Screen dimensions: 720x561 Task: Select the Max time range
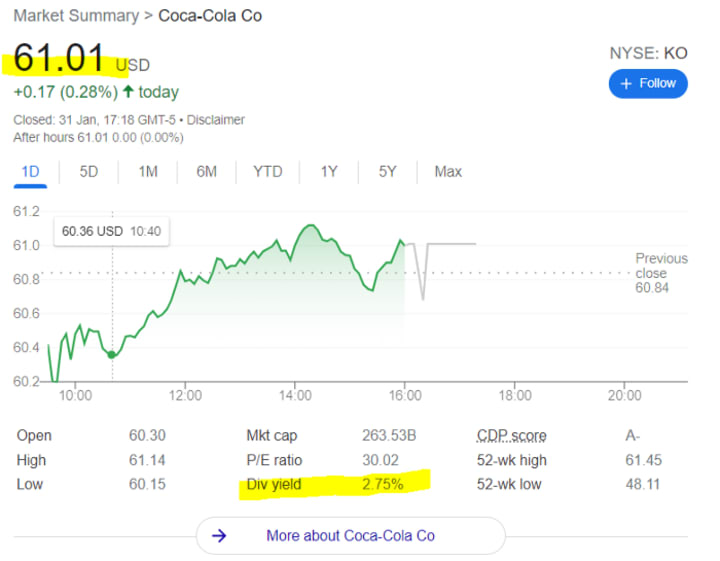click(x=448, y=172)
